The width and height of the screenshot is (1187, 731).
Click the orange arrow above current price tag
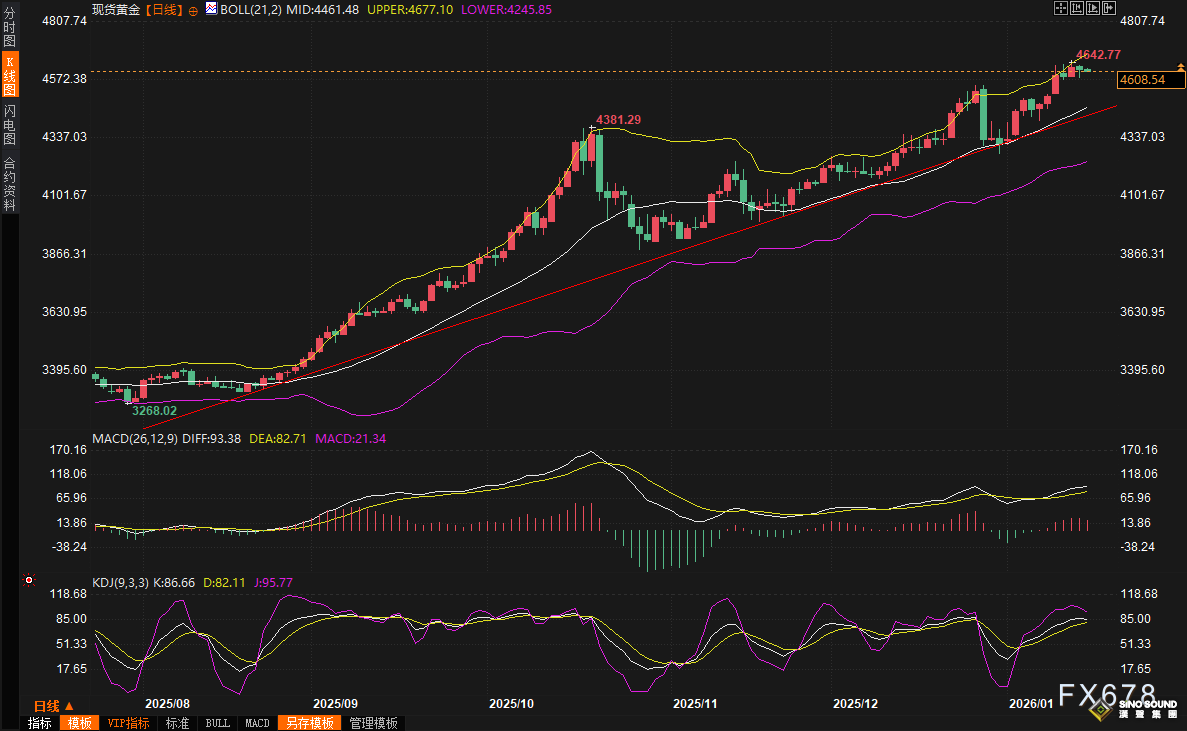(x=1180, y=66)
